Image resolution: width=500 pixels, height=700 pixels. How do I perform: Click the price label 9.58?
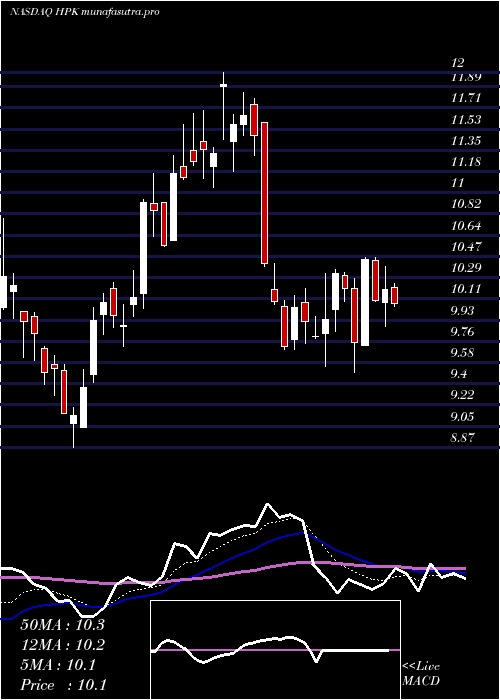pyautogui.click(x=462, y=353)
